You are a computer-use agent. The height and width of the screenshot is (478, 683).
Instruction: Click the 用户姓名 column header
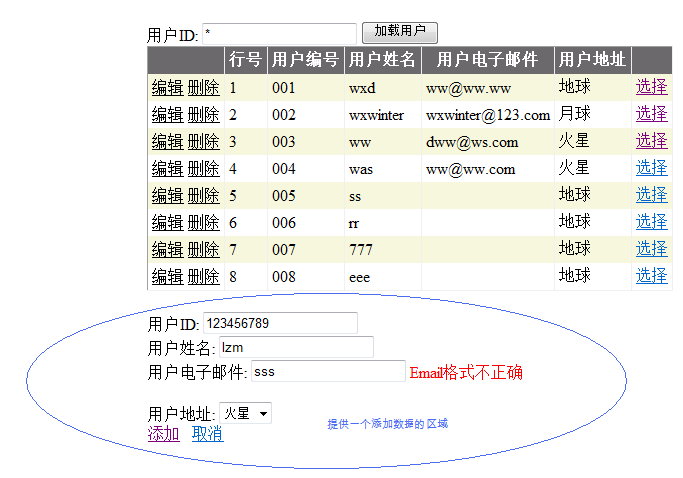click(x=382, y=60)
